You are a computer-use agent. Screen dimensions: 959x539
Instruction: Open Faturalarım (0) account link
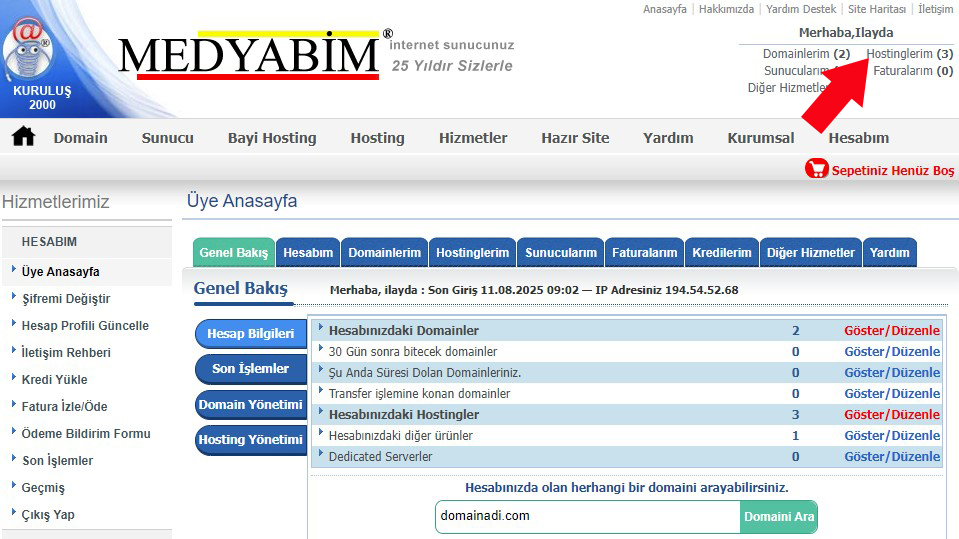click(x=913, y=71)
